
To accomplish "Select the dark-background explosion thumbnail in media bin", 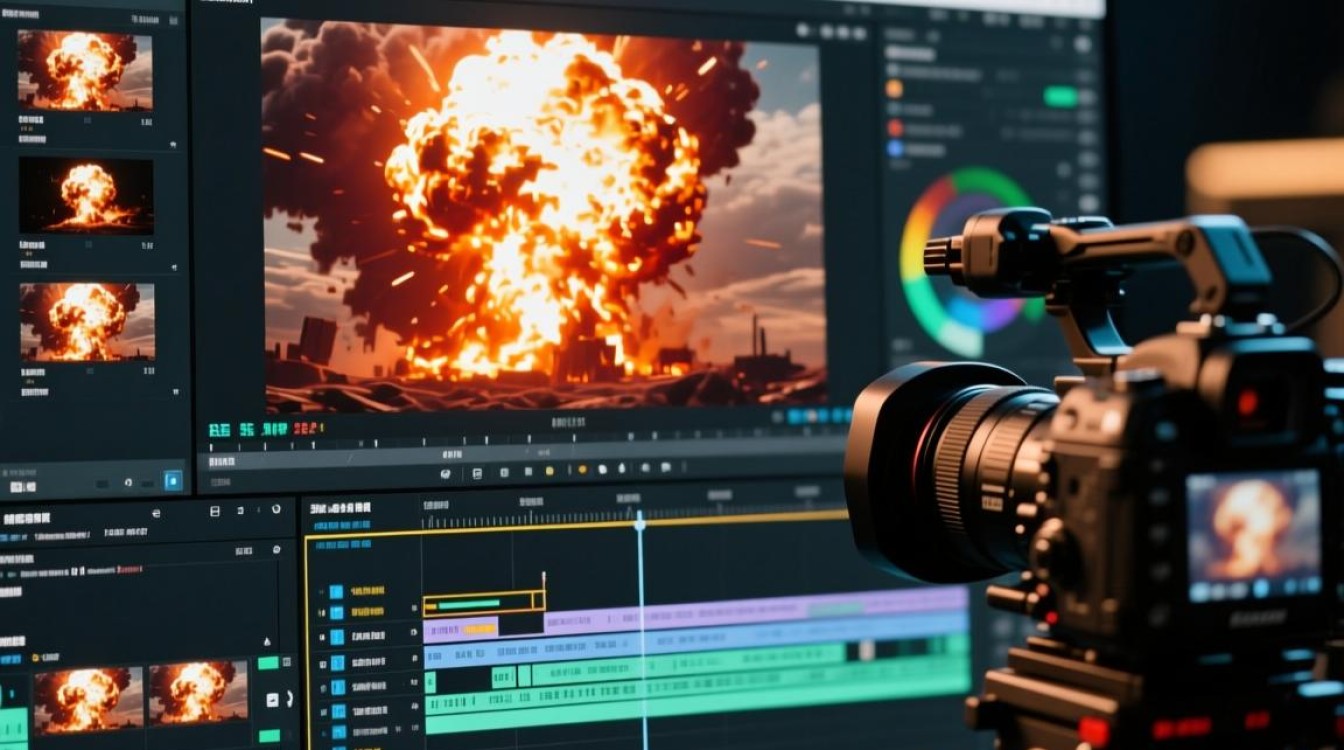I will [87, 195].
